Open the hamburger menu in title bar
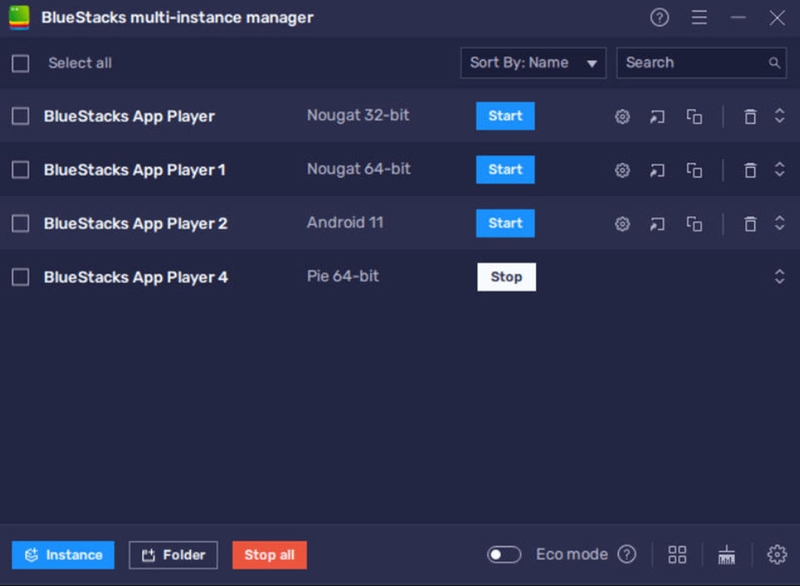This screenshot has width=800, height=586. (x=699, y=18)
